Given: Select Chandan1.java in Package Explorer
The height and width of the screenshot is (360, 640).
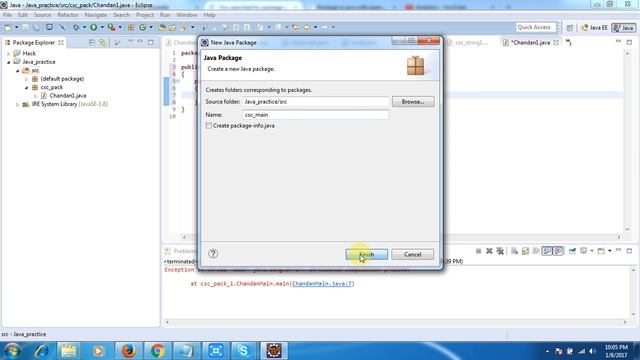Looking at the screenshot, I should click(x=68, y=96).
